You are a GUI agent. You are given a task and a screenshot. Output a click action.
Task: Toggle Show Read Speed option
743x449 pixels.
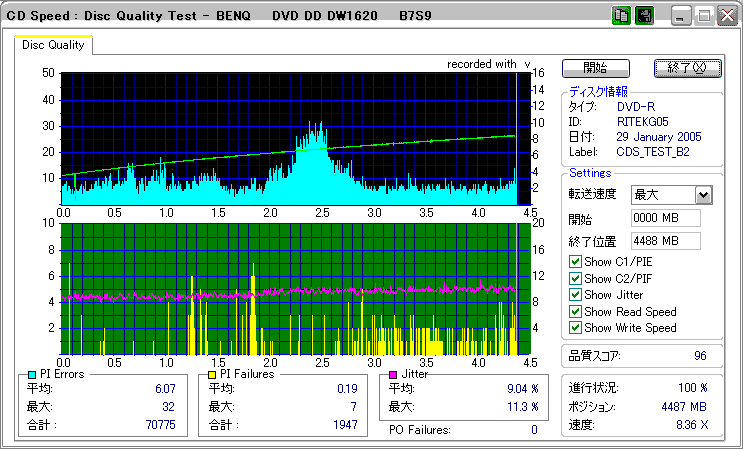click(575, 311)
